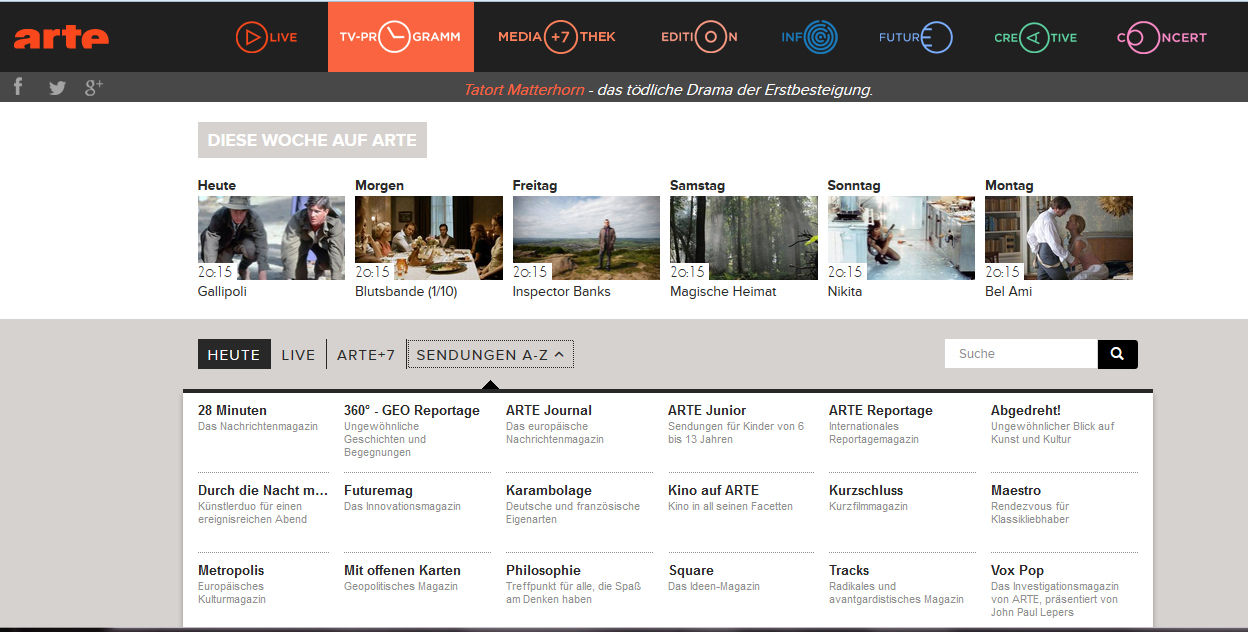This screenshot has height=632, width=1248.
Task: Open the ARTE Journal programme
Action: pyautogui.click(x=549, y=410)
